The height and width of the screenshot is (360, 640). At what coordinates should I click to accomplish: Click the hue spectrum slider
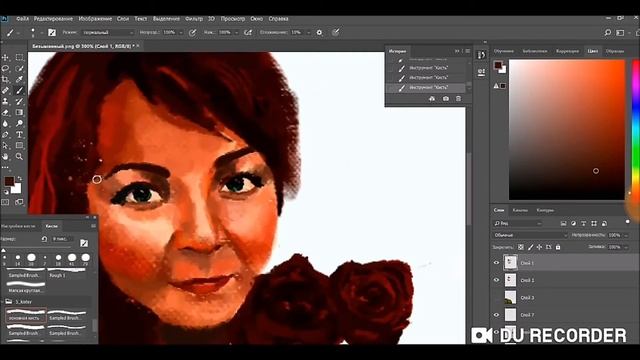[x=636, y=130]
